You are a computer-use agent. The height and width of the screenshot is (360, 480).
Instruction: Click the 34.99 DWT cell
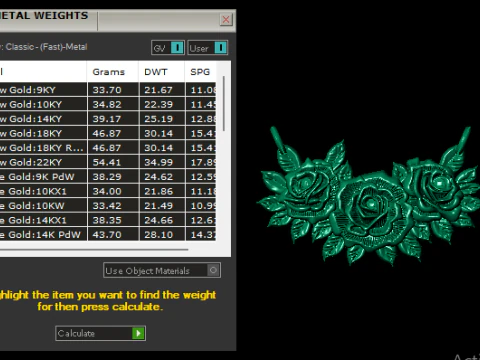pos(162,162)
